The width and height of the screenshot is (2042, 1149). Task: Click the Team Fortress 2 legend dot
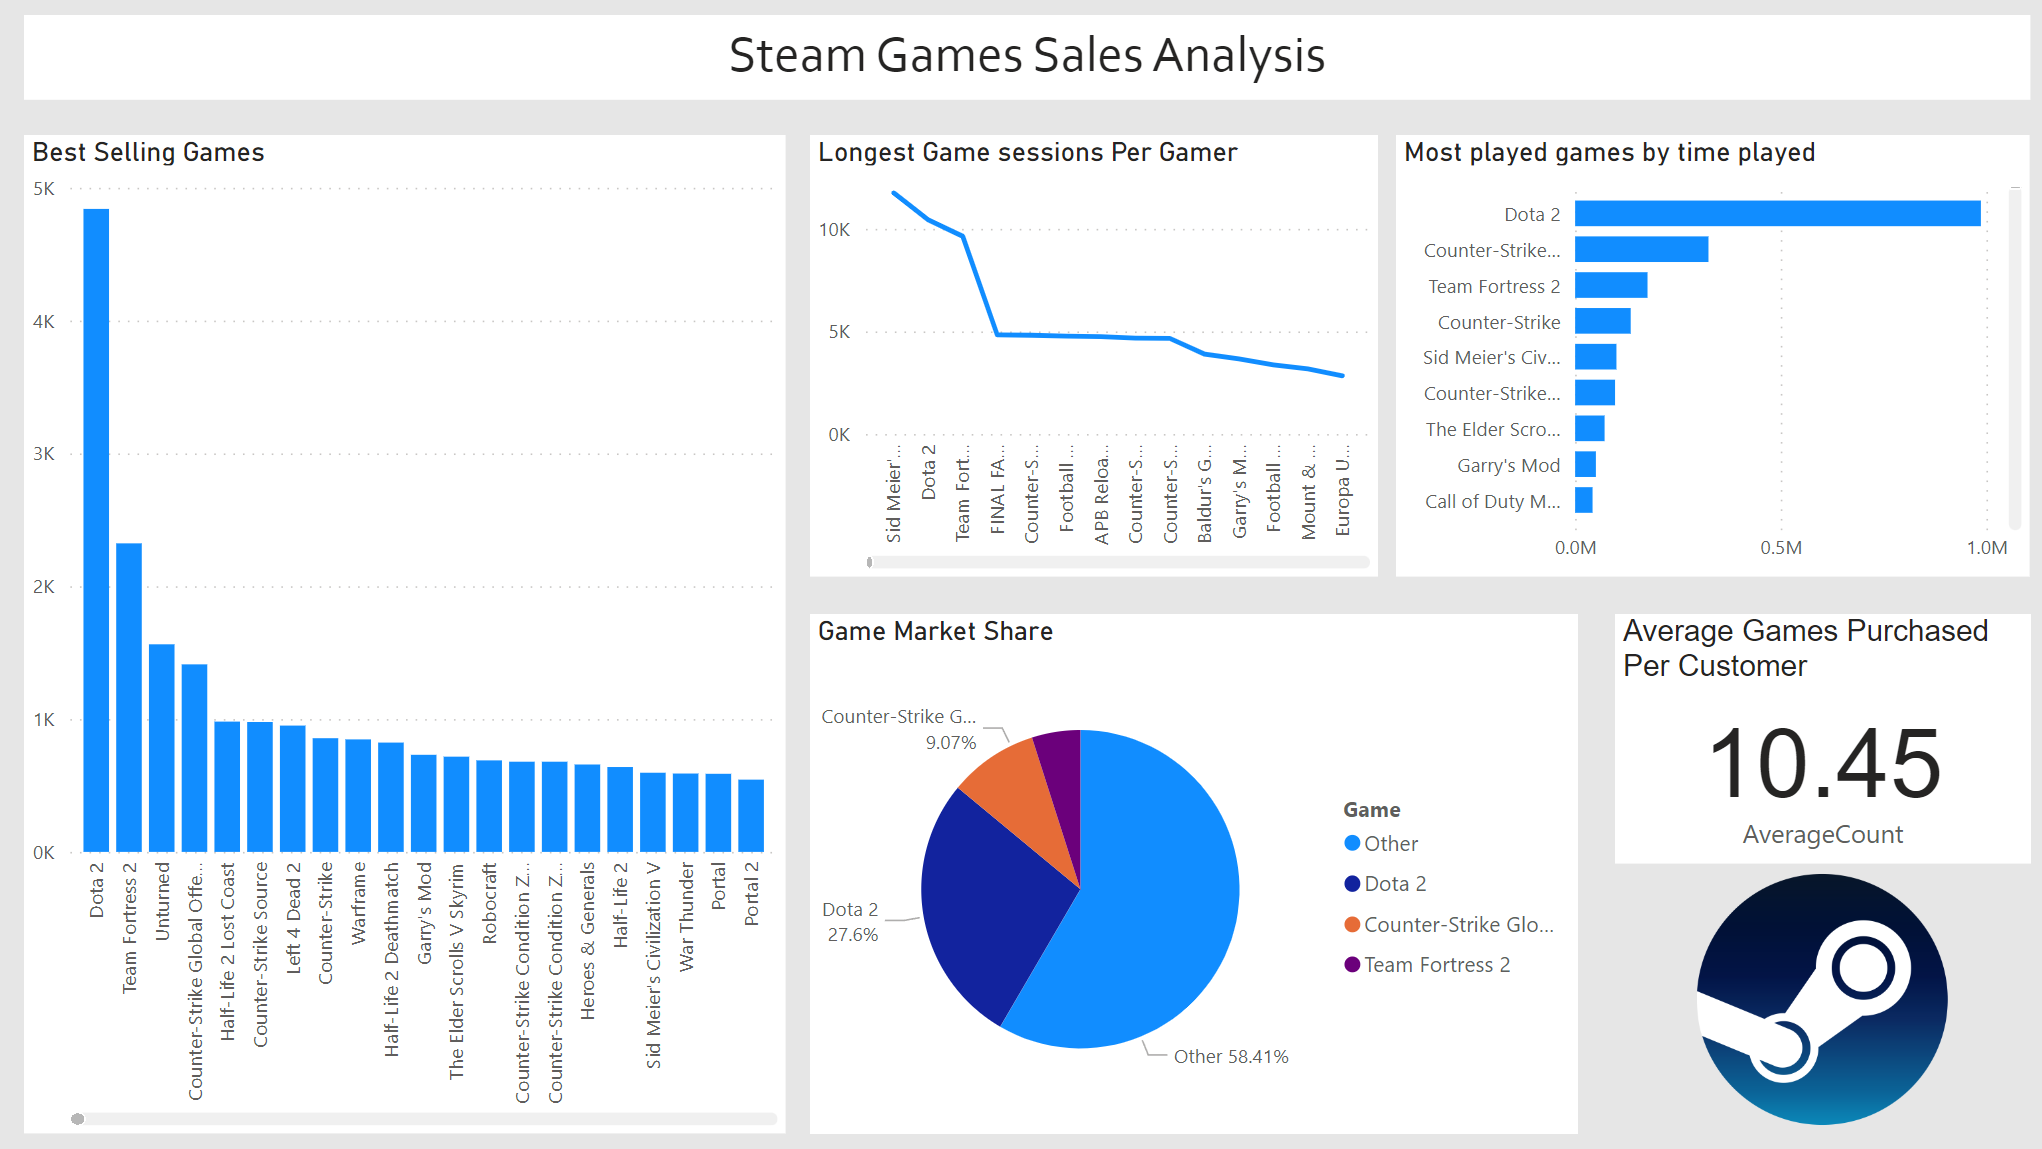pyautogui.click(x=1352, y=965)
